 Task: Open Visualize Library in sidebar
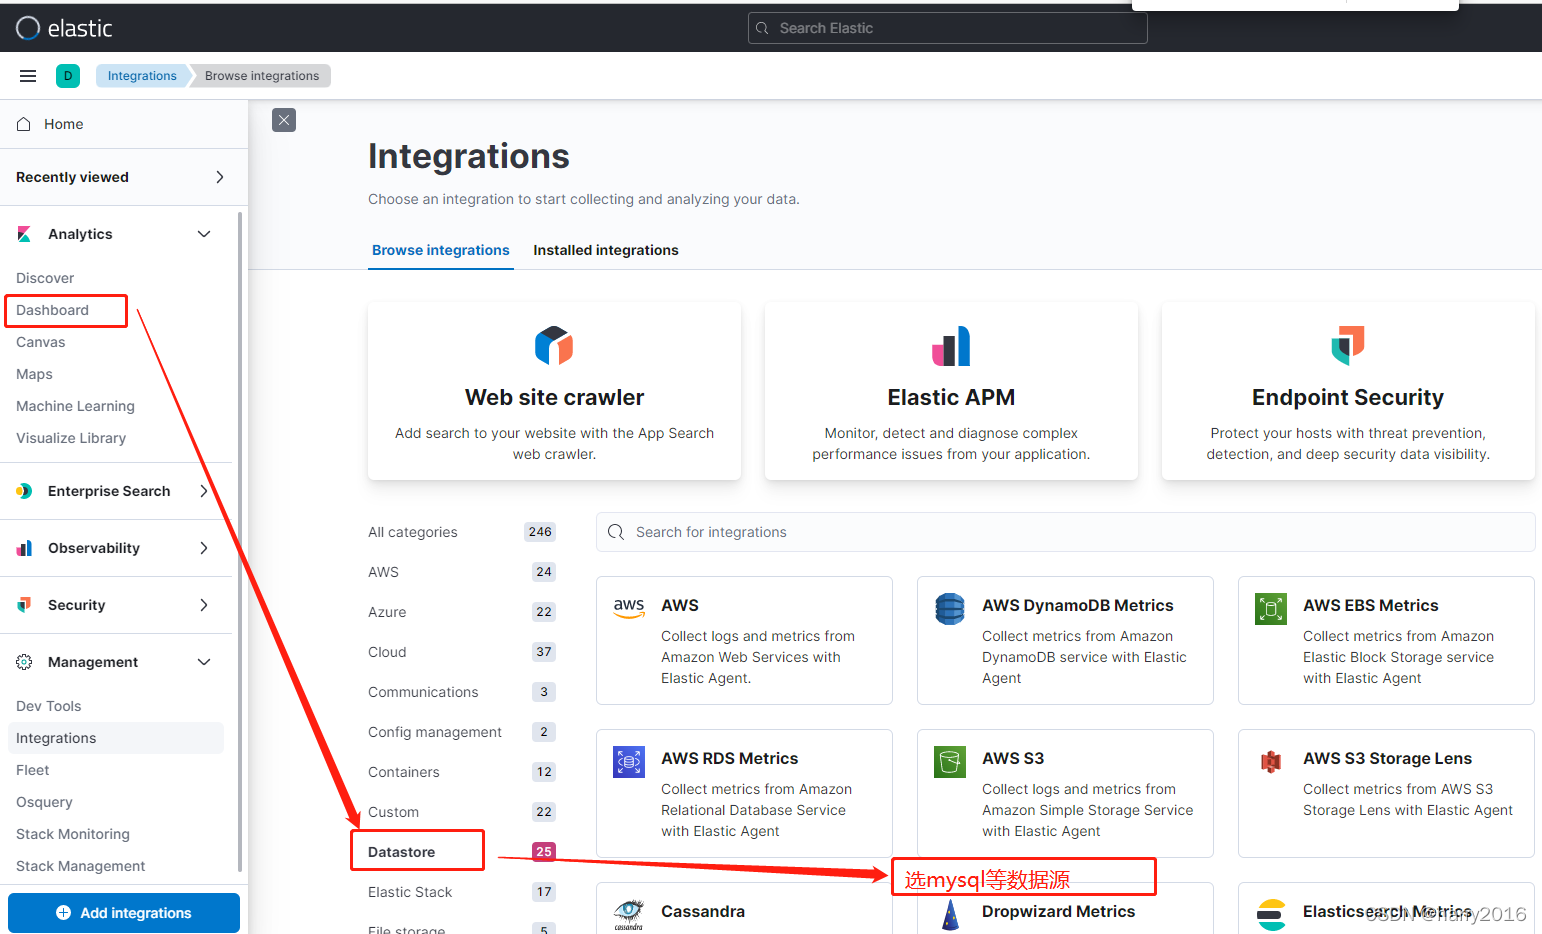click(x=71, y=438)
